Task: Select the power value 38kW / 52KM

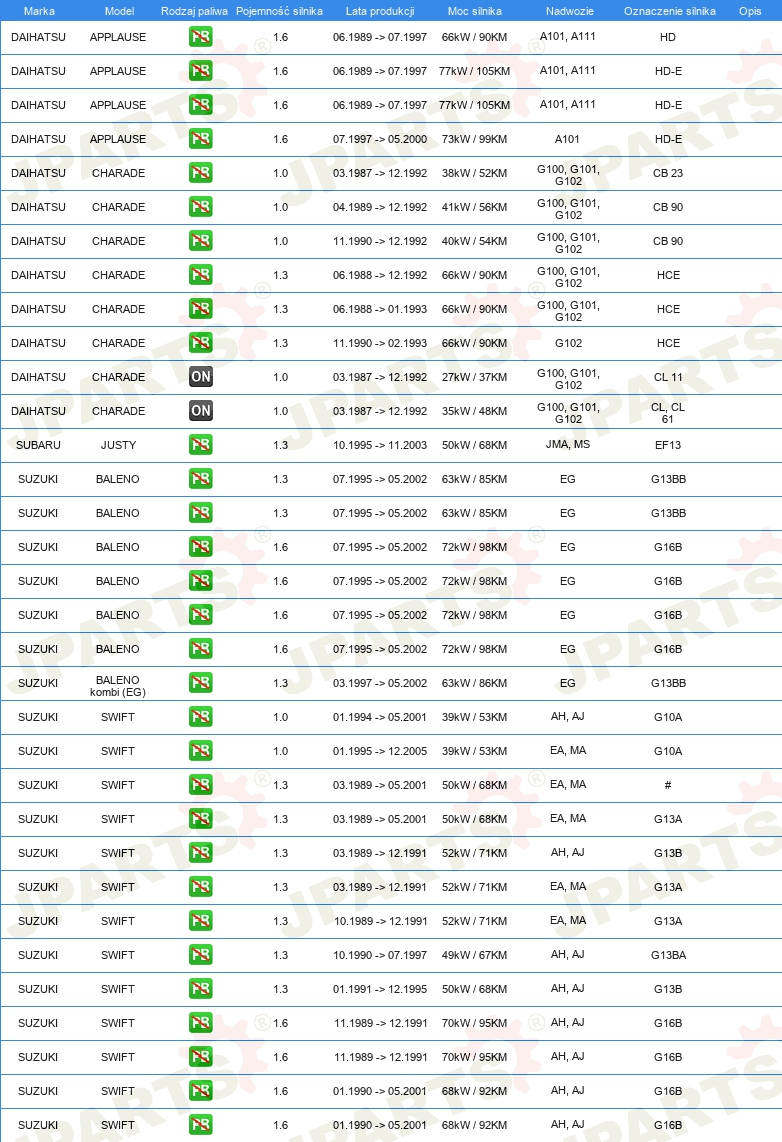Action: (x=475, y=173)
